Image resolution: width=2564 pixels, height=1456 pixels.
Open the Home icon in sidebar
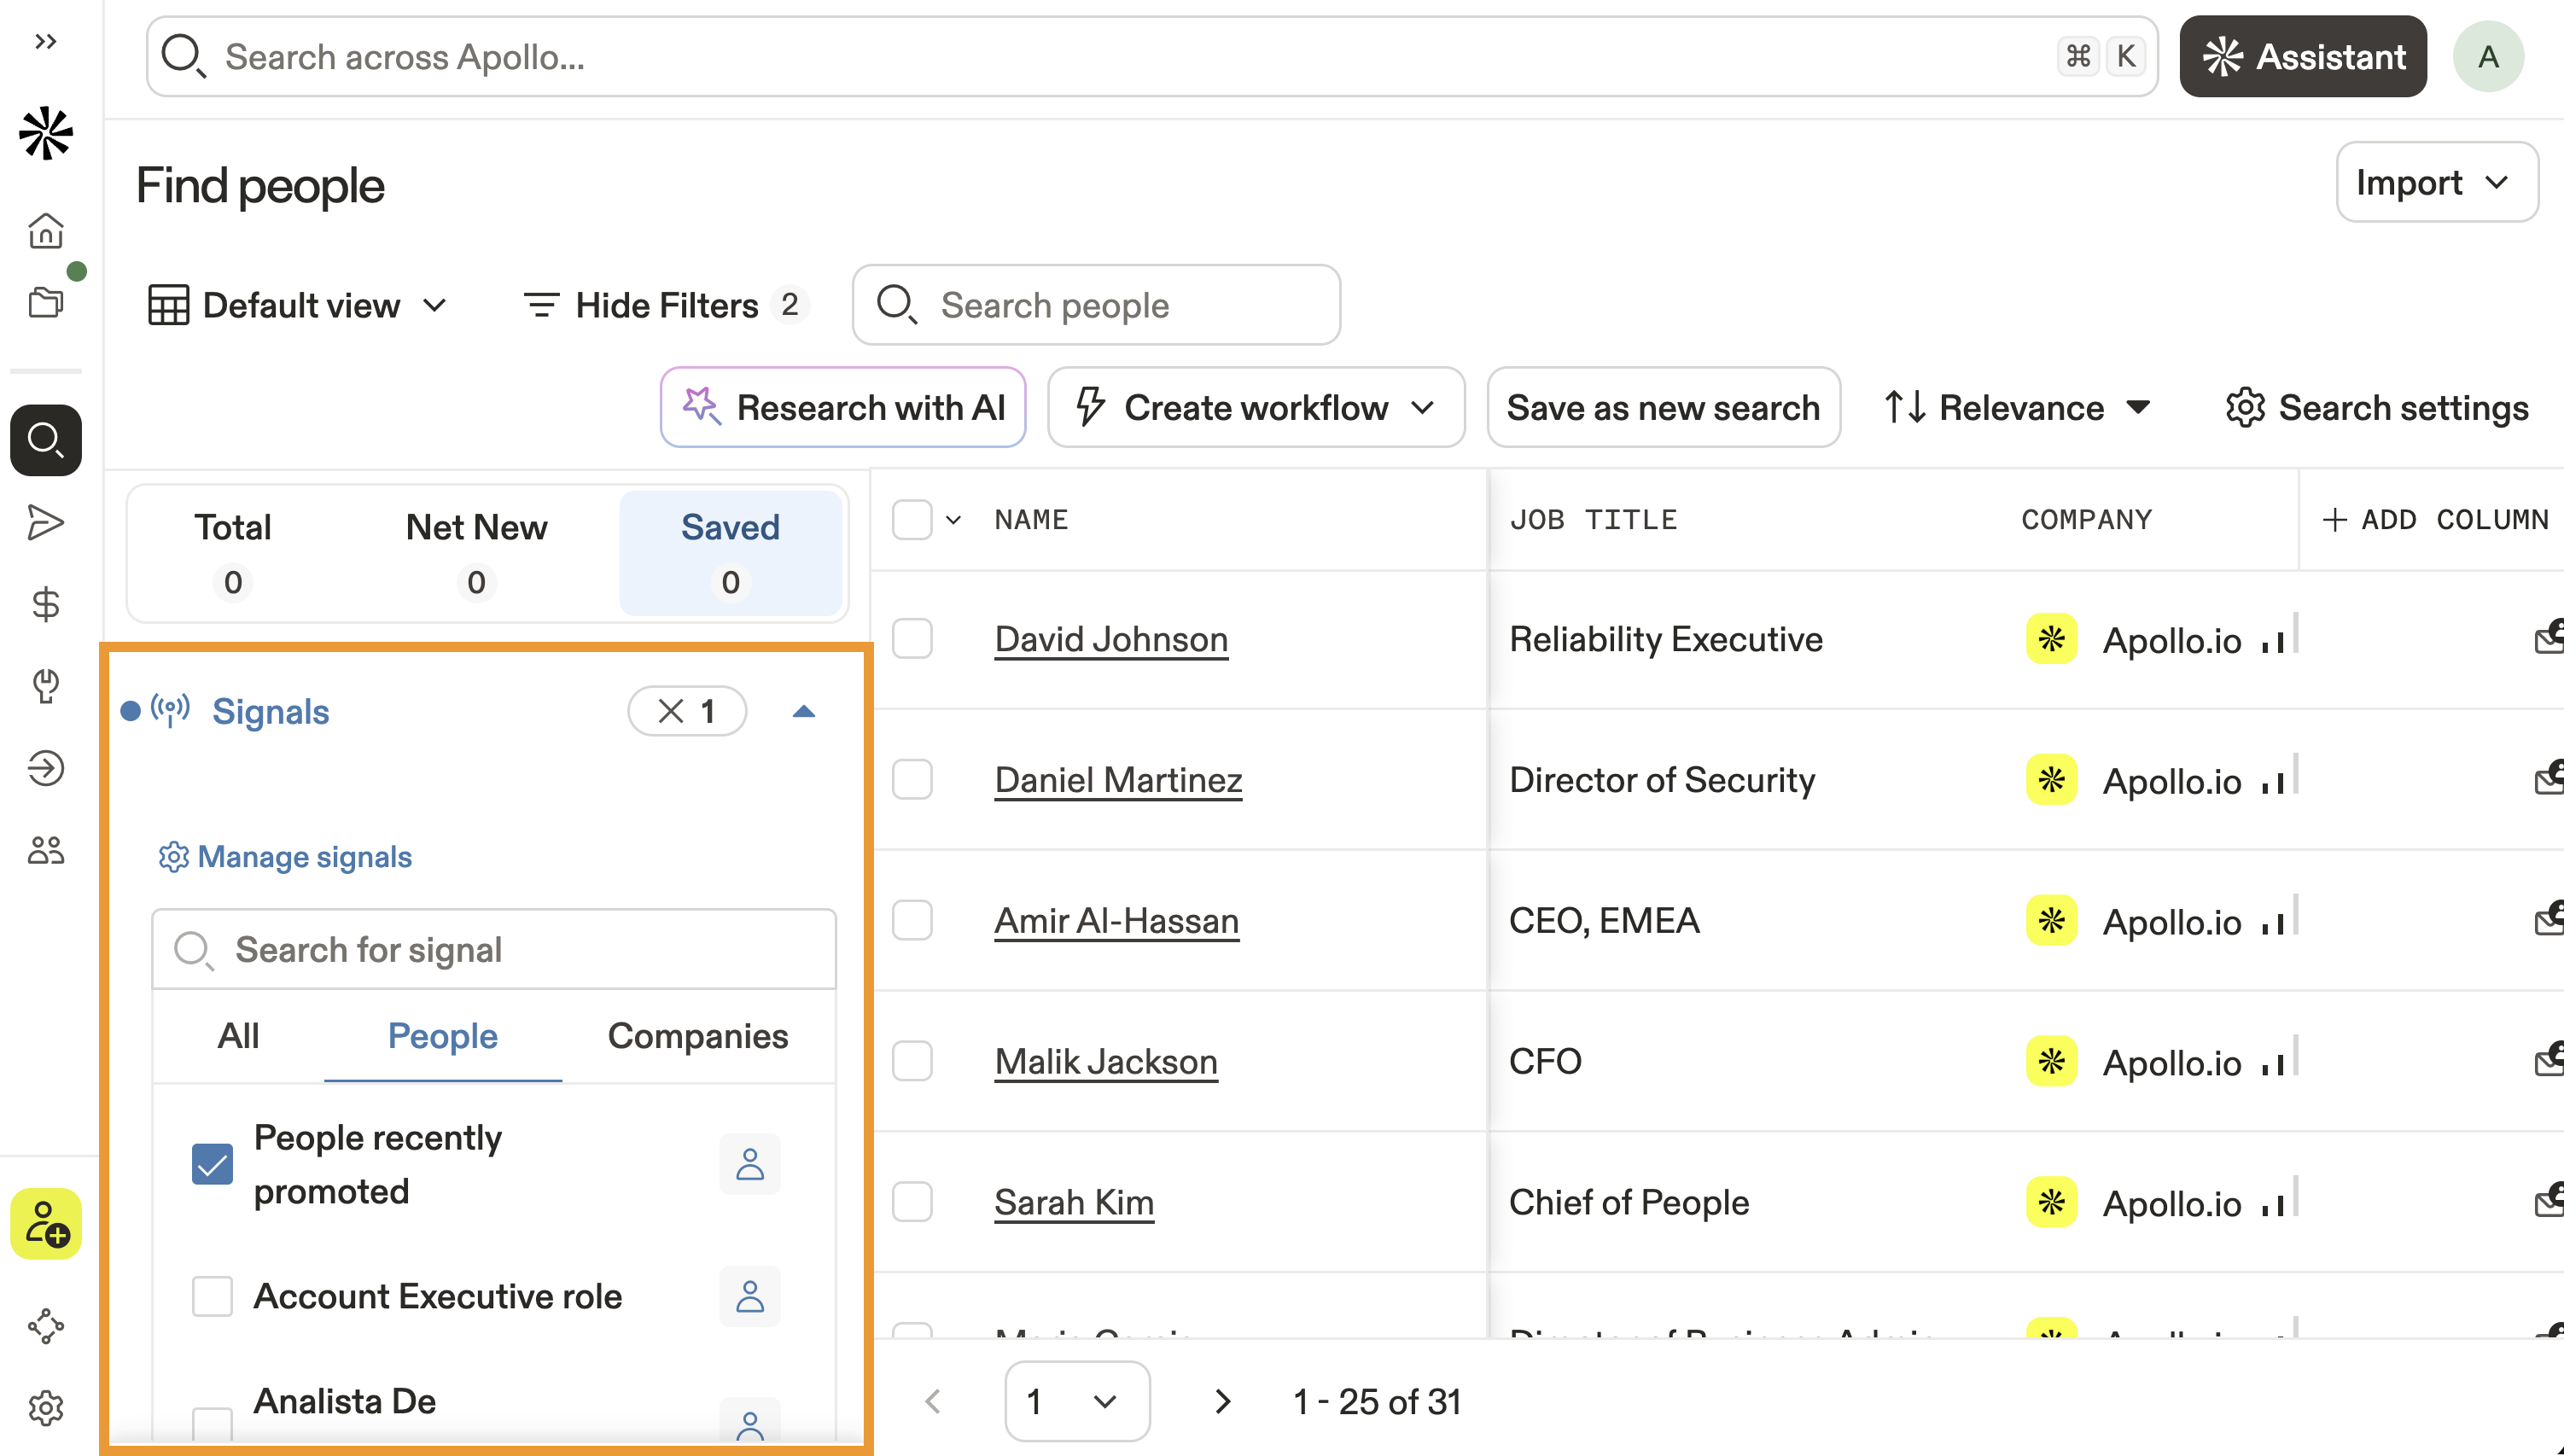(x=46, y=231)
